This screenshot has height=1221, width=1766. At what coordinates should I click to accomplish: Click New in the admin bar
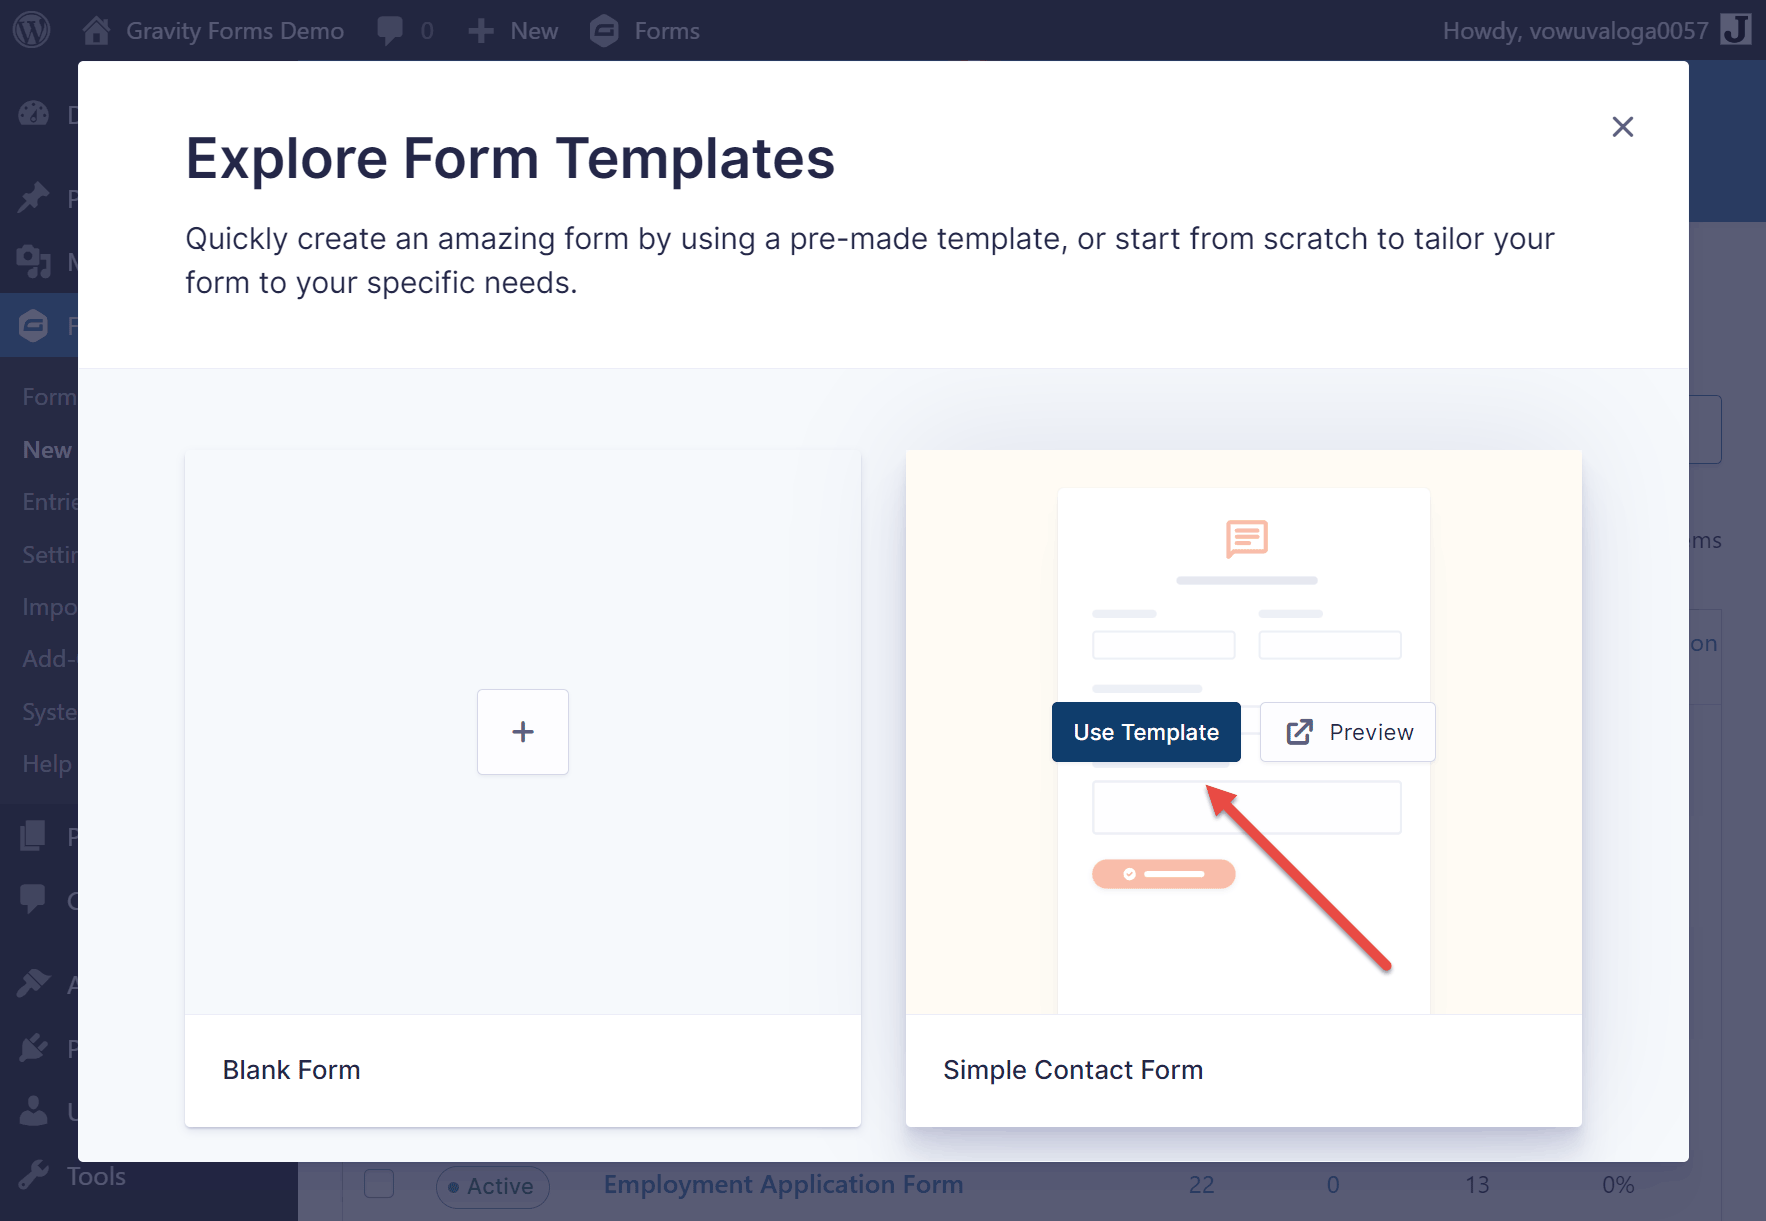click(534, 31)
